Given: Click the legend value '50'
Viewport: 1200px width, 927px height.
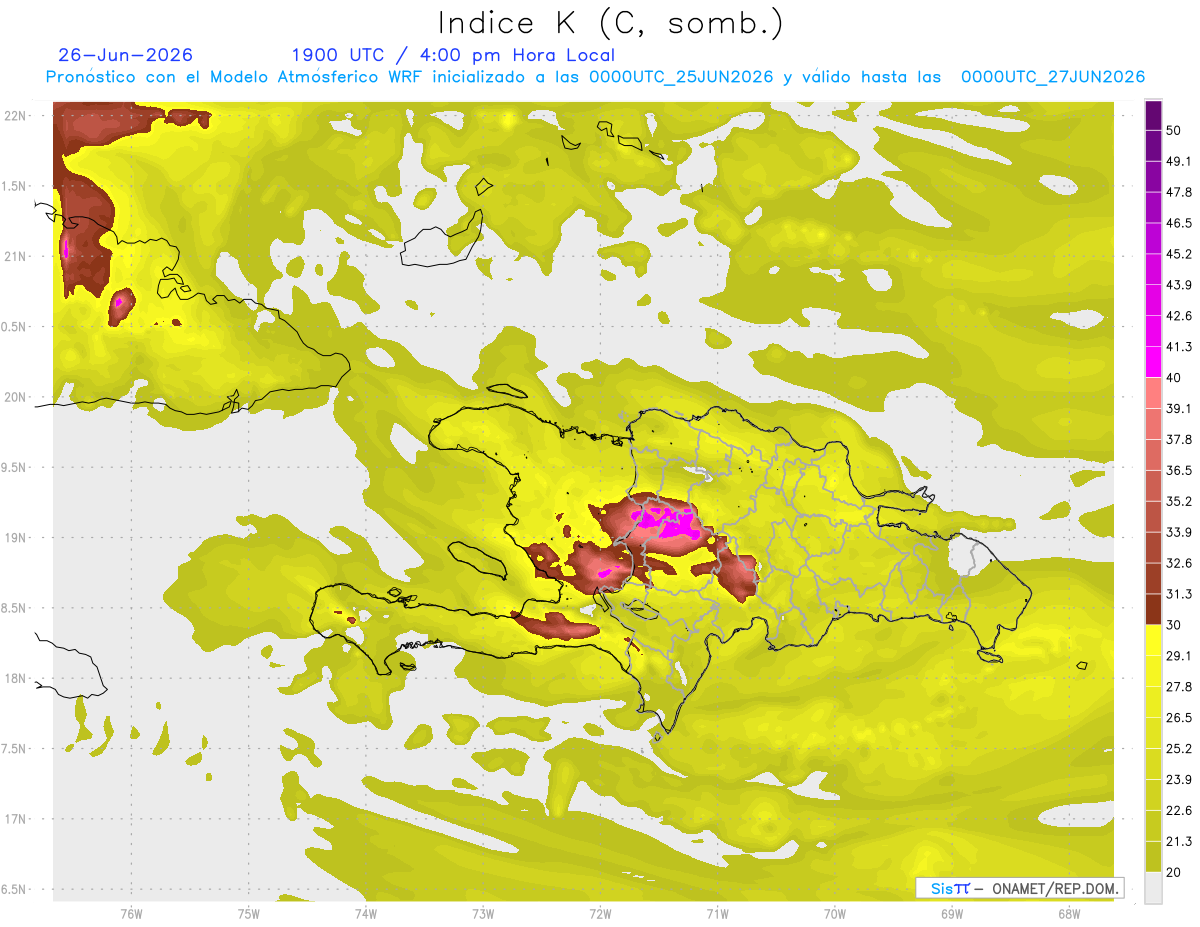Looking at the screenshot, I should pos(1174,130).
